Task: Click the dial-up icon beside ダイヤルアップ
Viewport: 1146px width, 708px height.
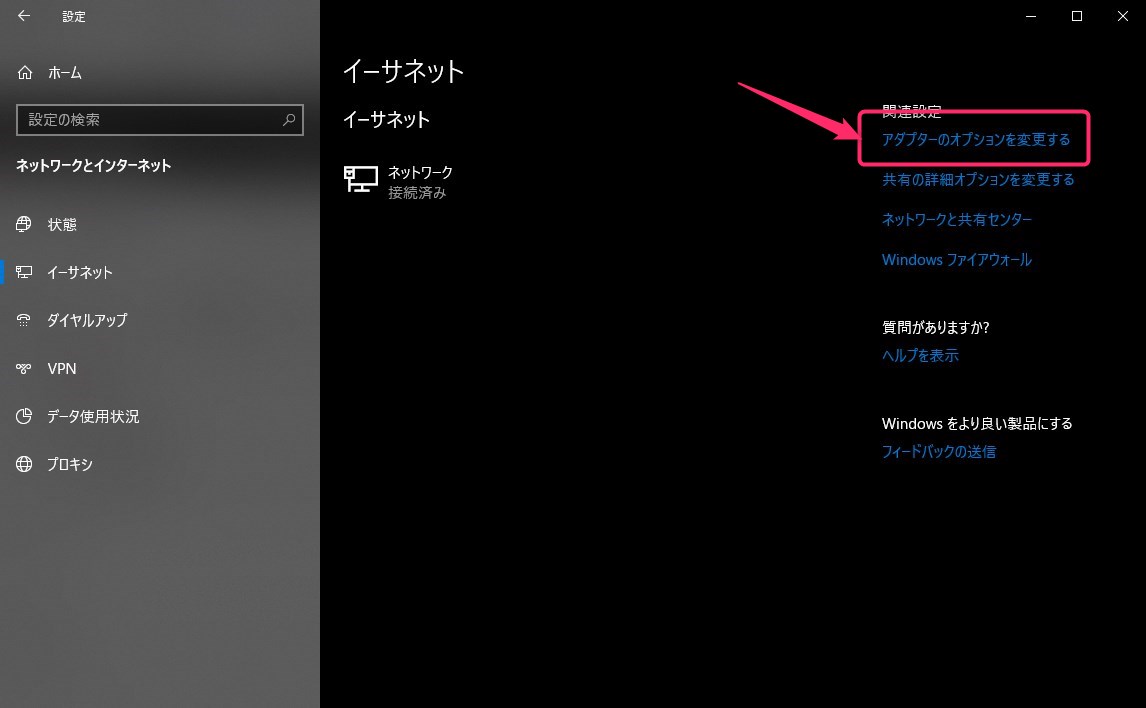Action: click(24, 320)
